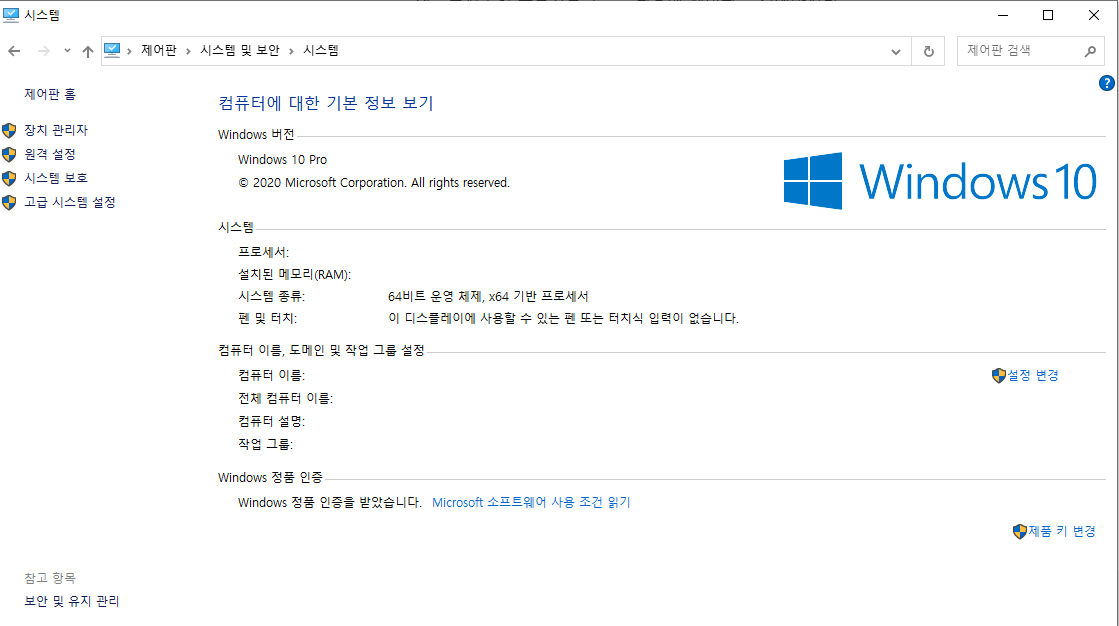Refresh the page with refresh button
Viewport: 1119px width, 626px height.
coord(928,51)
